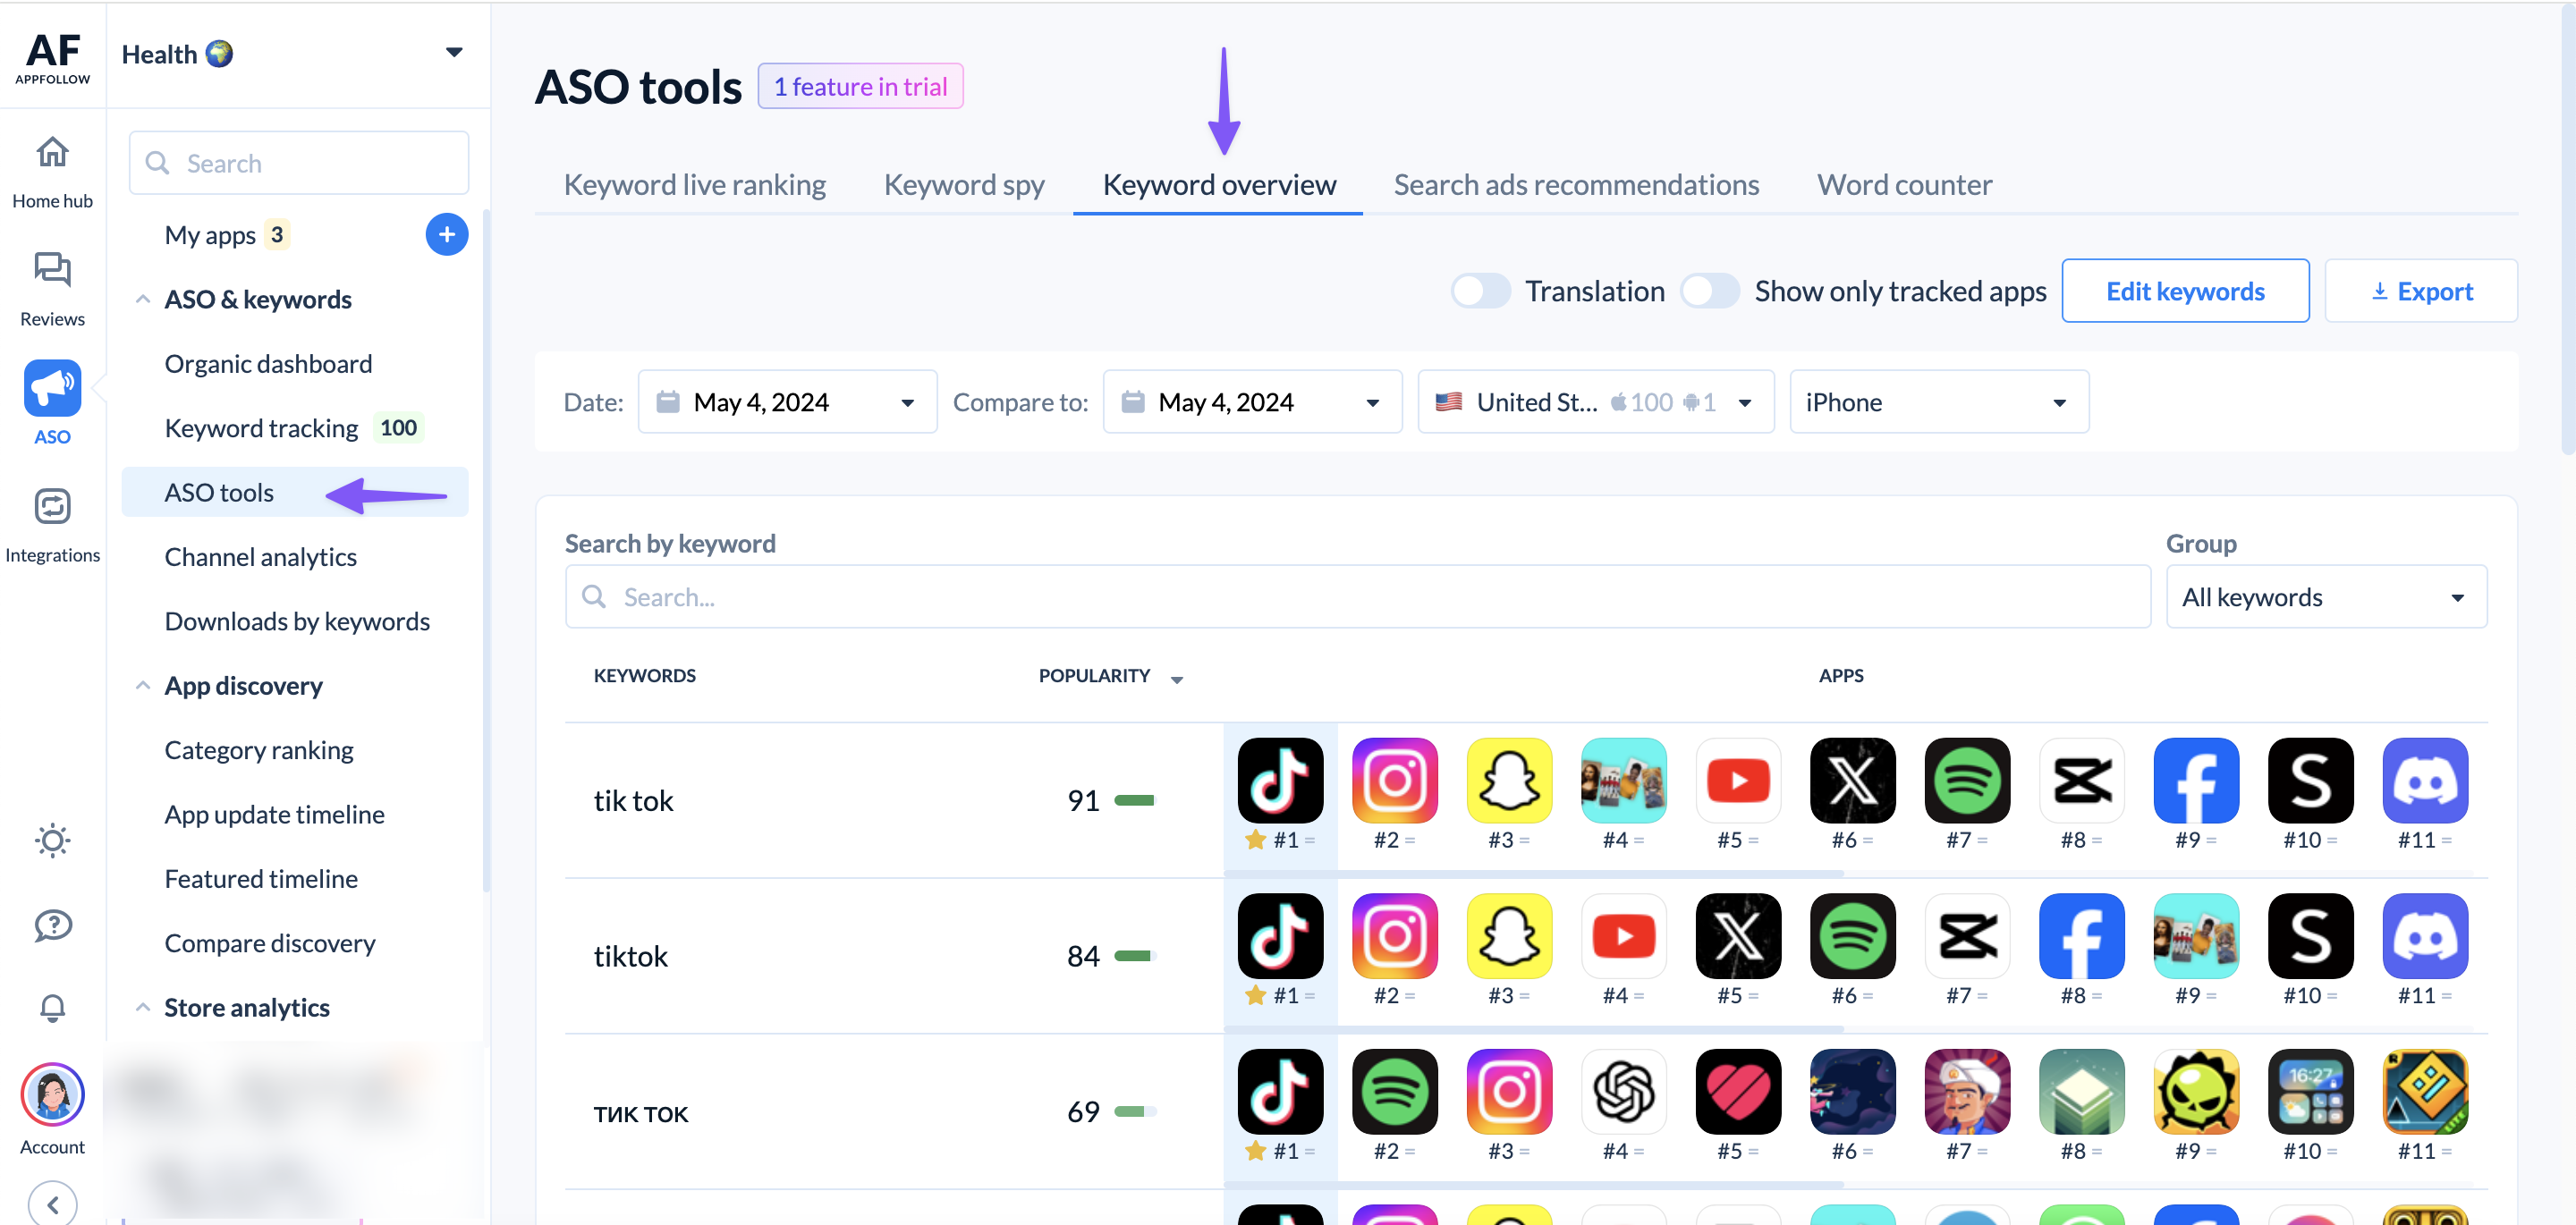Image resolution: width=2576 pixels, height=1225 pixels.
Task: Open help chat question icon
Action: [x=52, y=925]
